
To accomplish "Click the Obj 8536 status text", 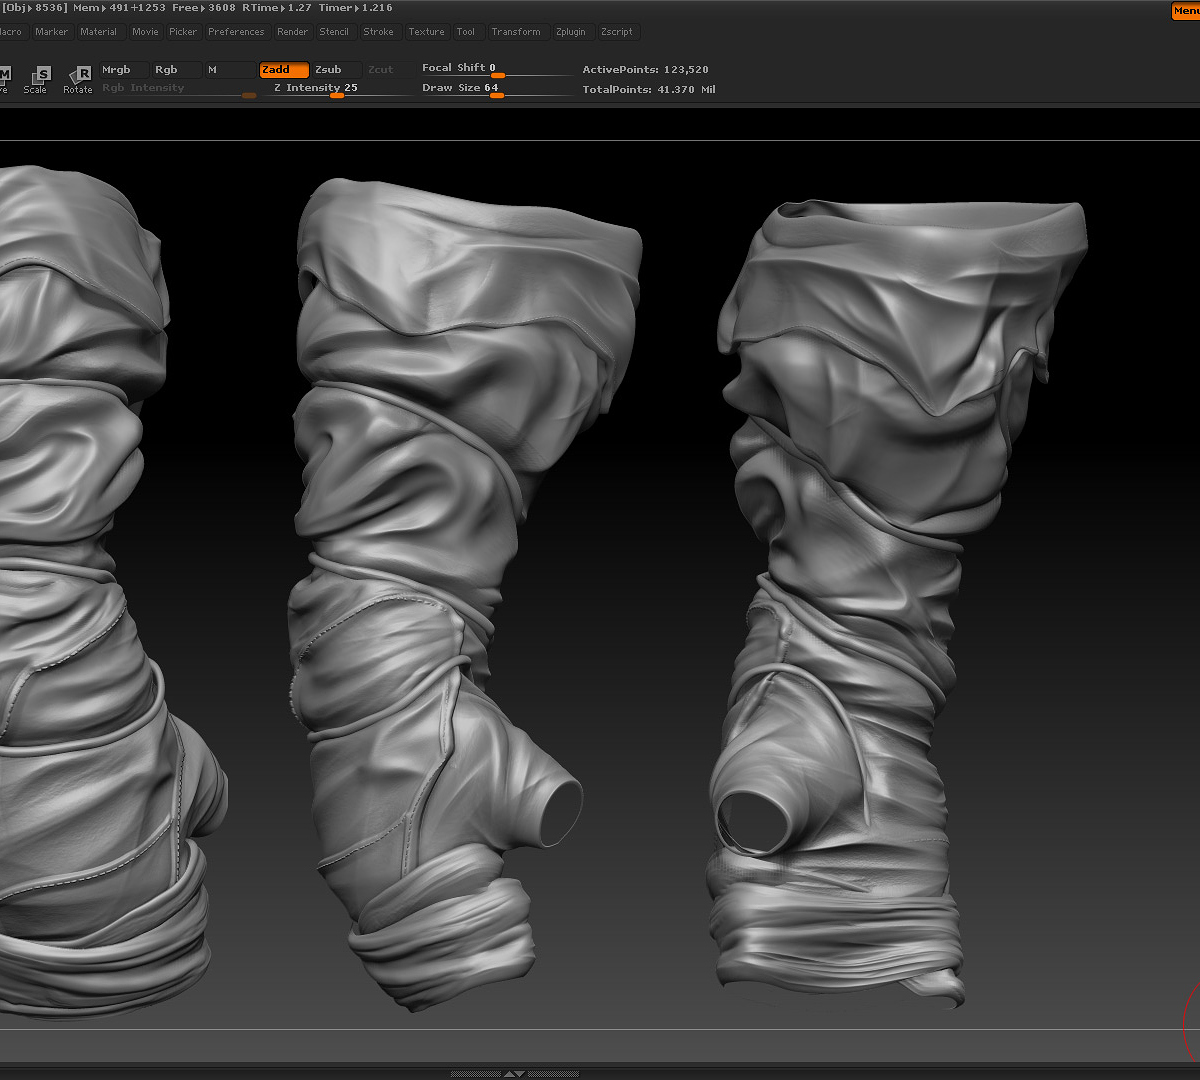I will click(34, 8).
